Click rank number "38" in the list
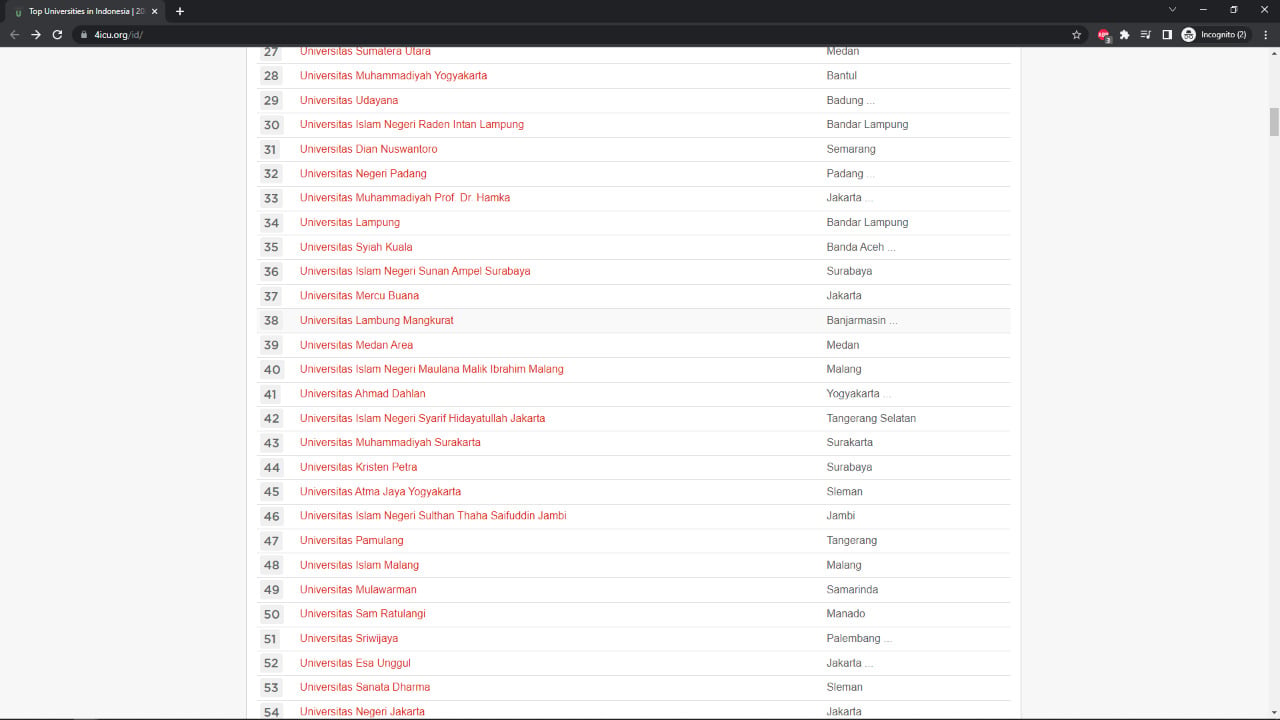 (x=272, y=320)
